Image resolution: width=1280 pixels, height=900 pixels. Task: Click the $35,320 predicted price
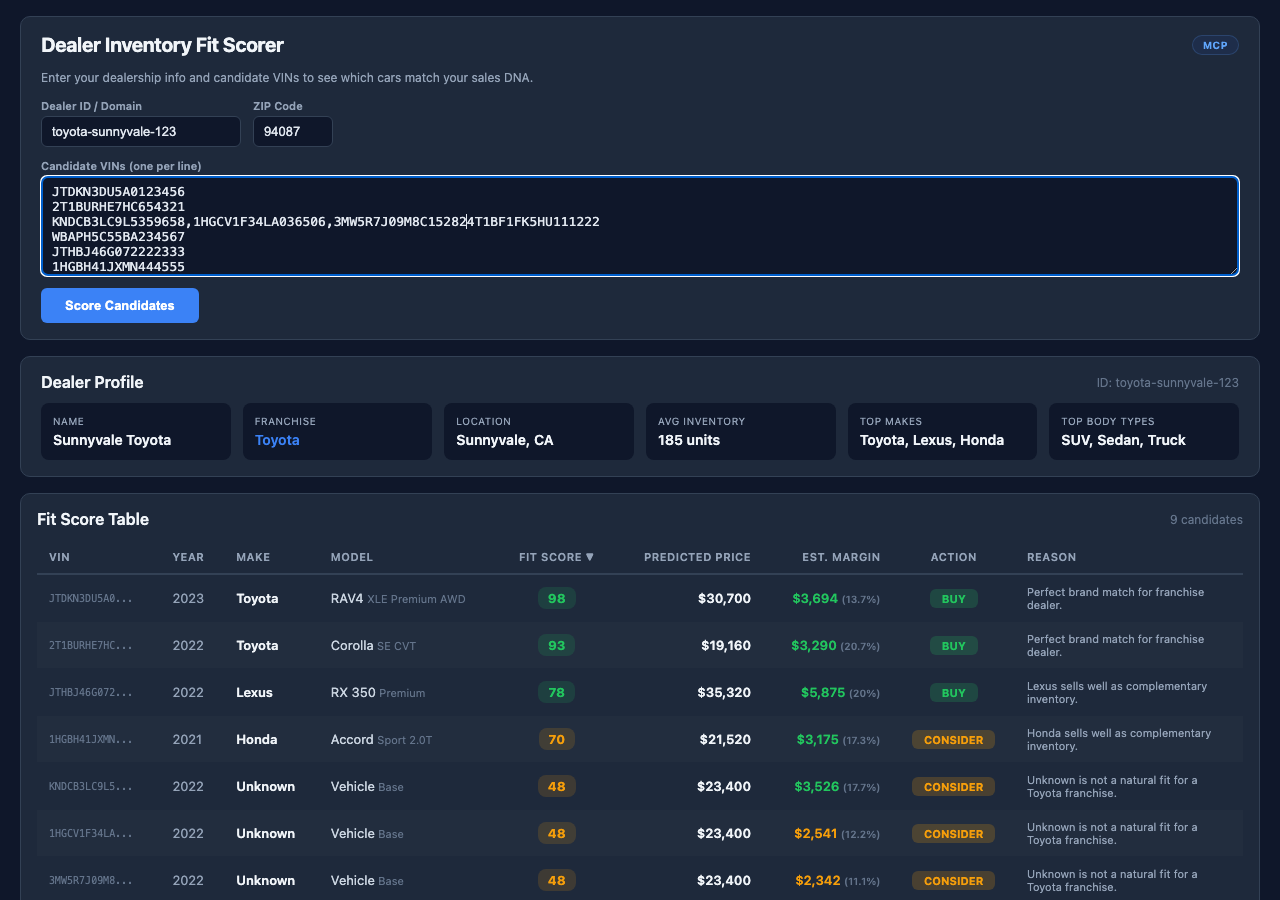coord(724,693)
